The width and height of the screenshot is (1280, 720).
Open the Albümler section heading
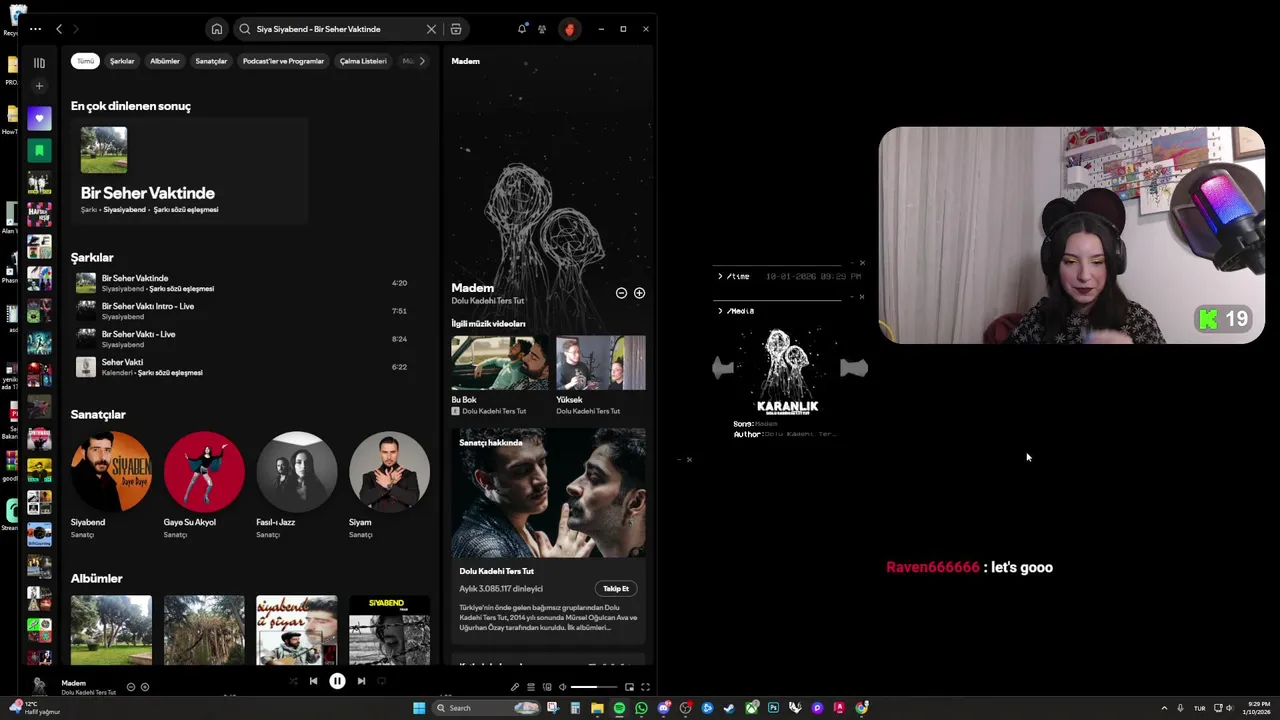pyautogui.click(x=96, y=579)
